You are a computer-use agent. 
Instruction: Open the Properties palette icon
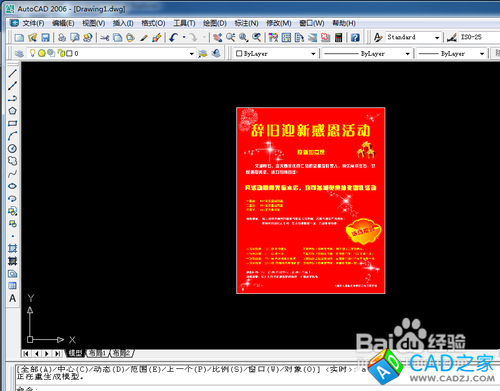[273, 37]
